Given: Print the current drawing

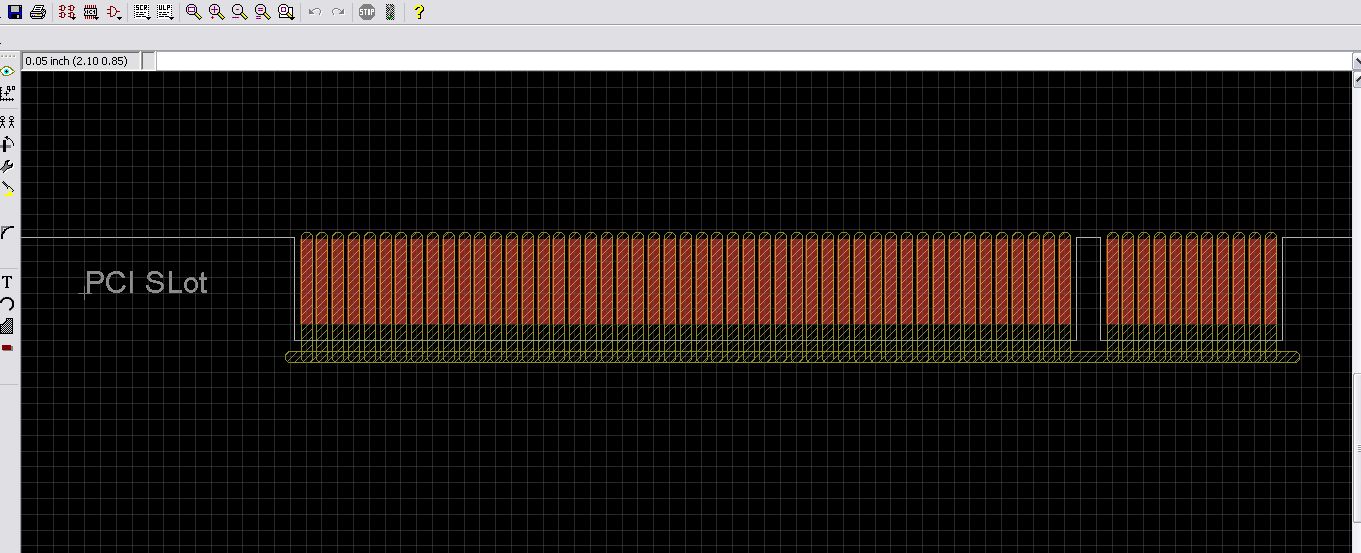Looking at the screenshot, I should (37, 12).
